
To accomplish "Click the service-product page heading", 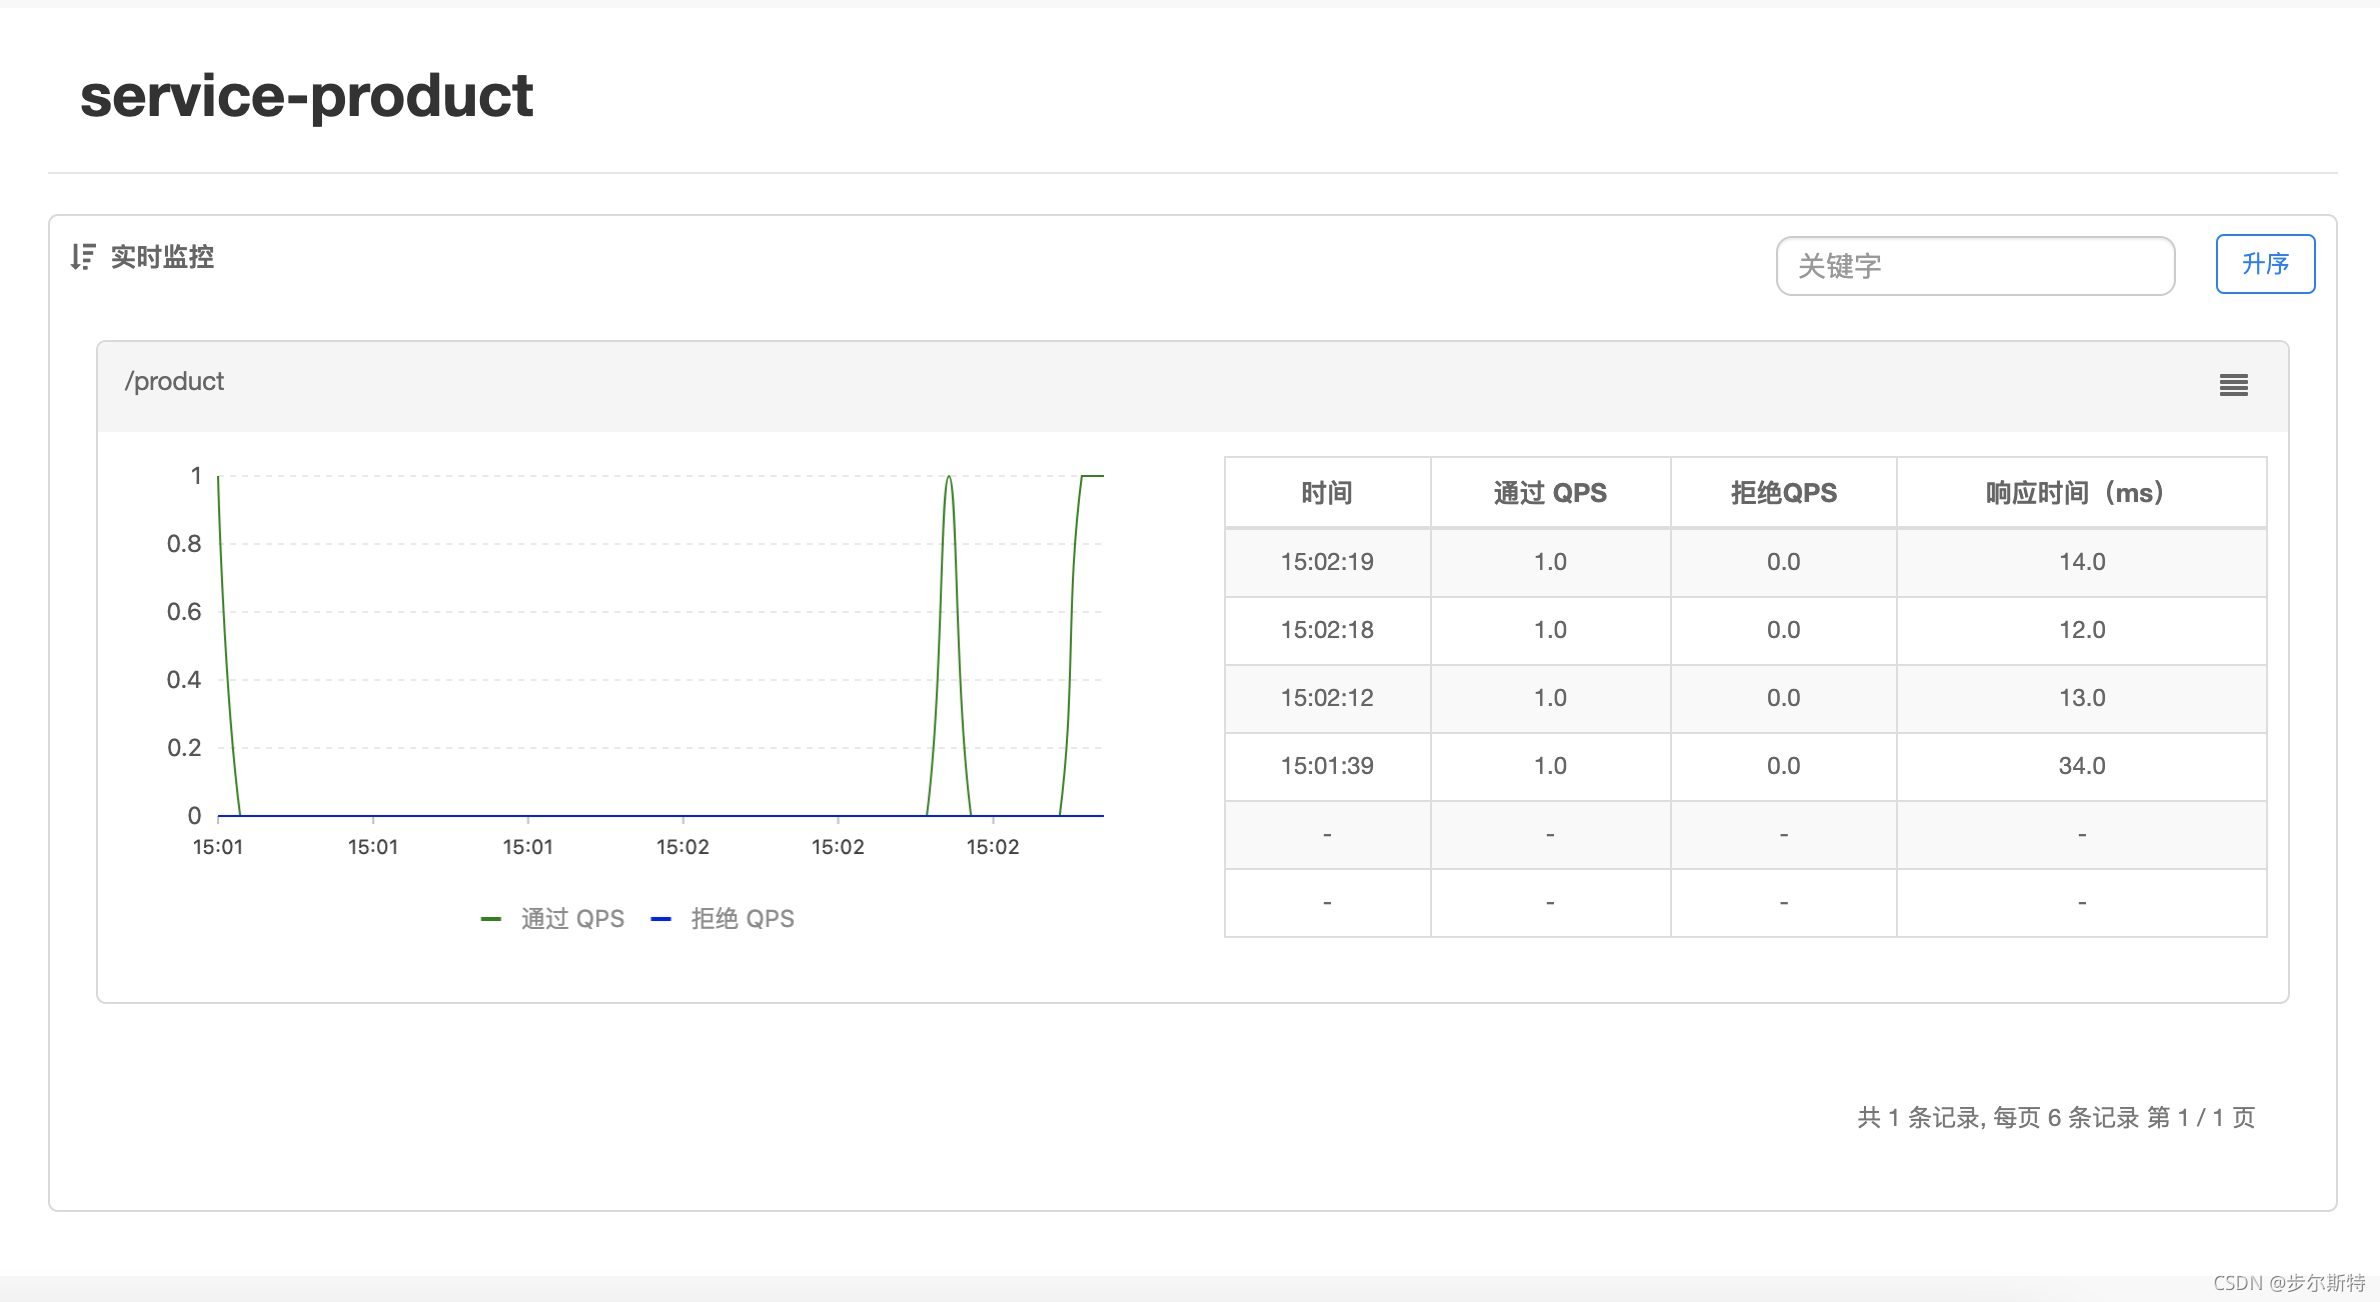I will click(x=306, y=96).
